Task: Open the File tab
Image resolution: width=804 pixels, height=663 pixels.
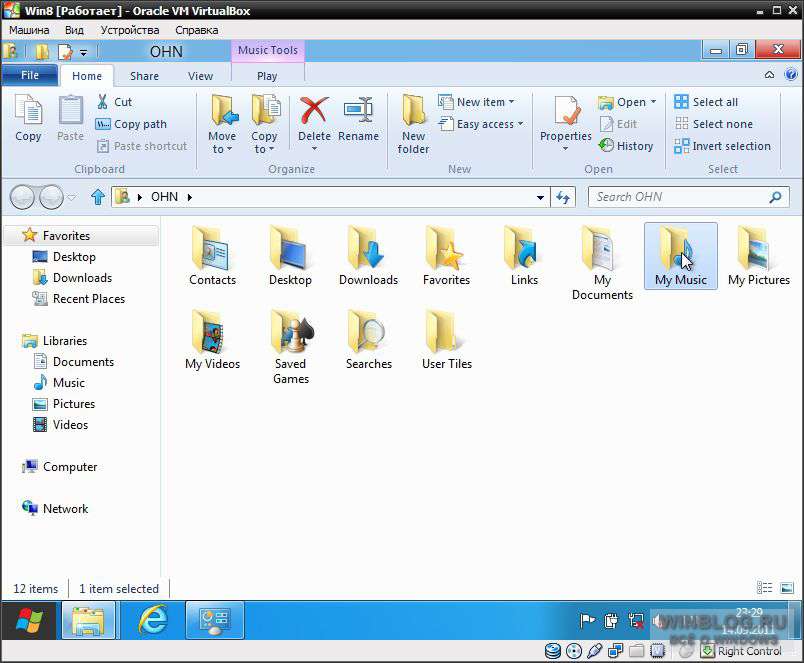Action: [30, 75]
